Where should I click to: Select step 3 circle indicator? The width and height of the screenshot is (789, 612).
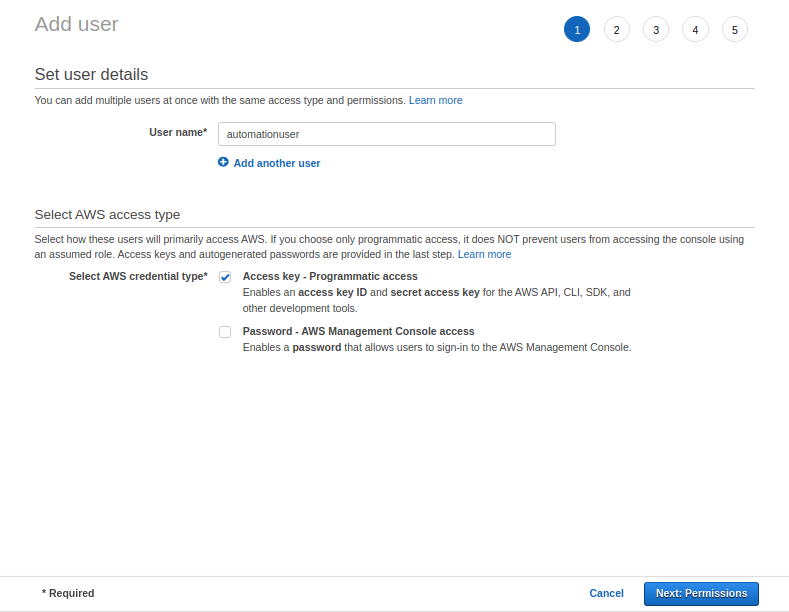click(x=656, y=29)
